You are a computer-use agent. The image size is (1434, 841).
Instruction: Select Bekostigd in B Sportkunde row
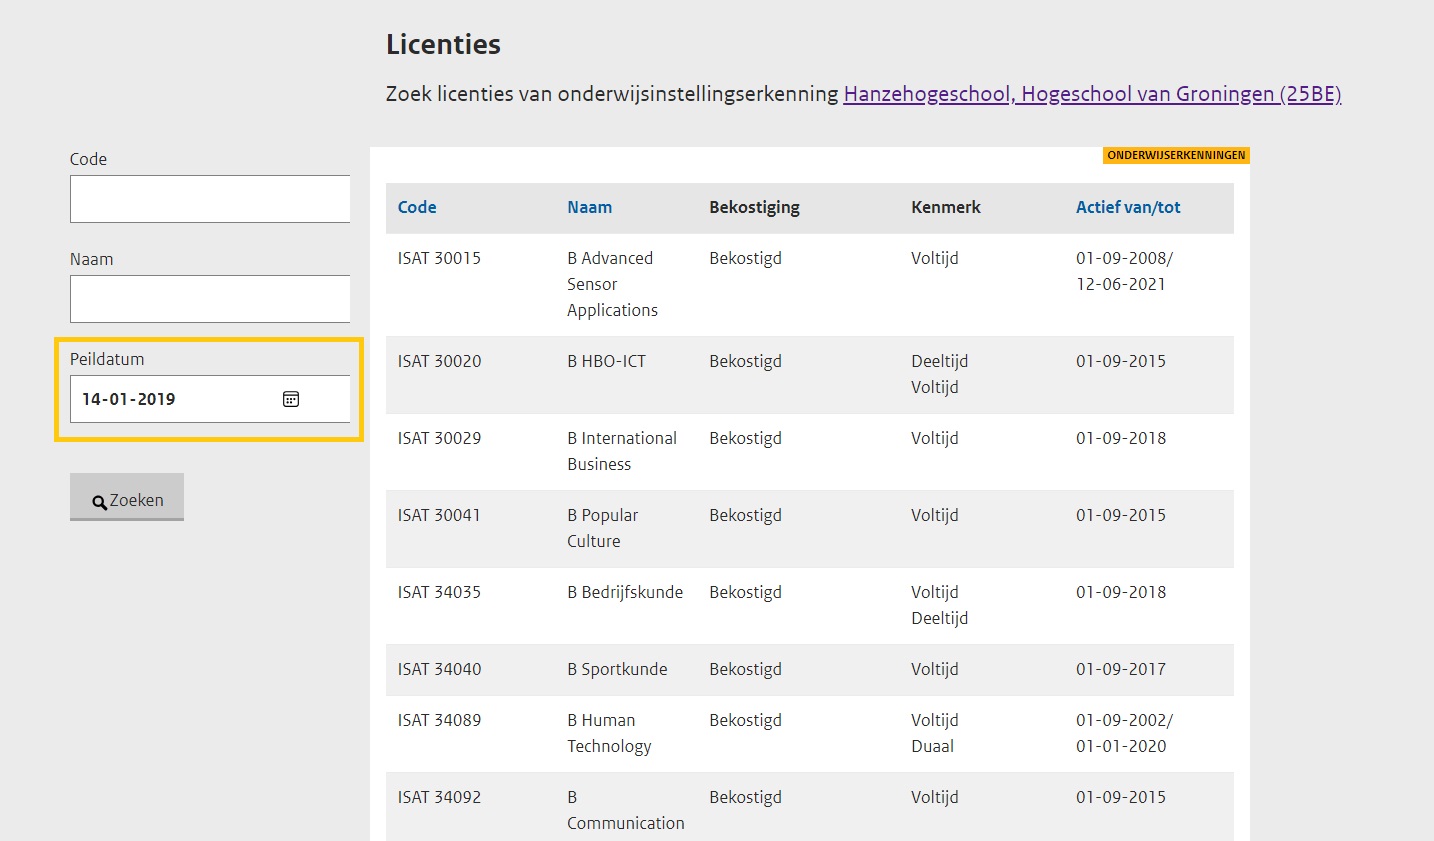coord(745,669)
